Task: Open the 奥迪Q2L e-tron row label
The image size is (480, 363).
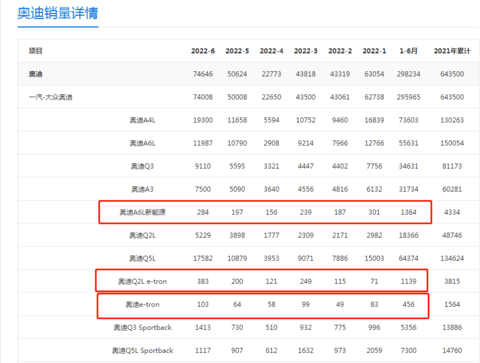Action: pyautogui.click(x=142, y=281)
